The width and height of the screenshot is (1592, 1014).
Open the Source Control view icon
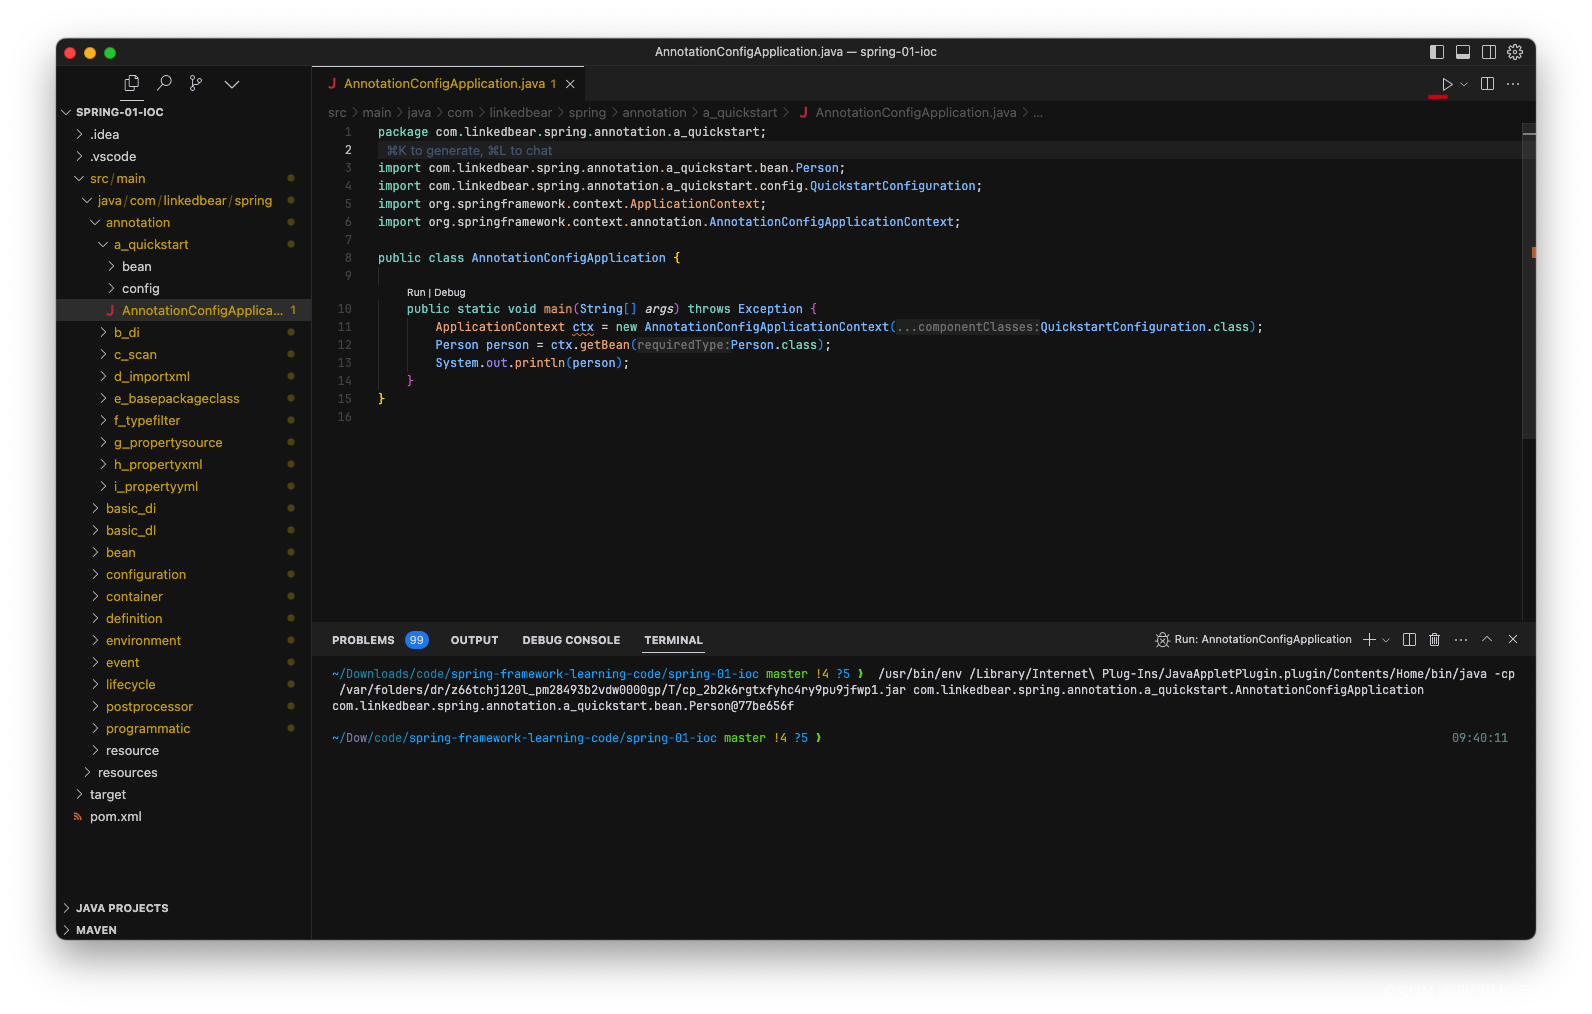click(x=196, y=84)
